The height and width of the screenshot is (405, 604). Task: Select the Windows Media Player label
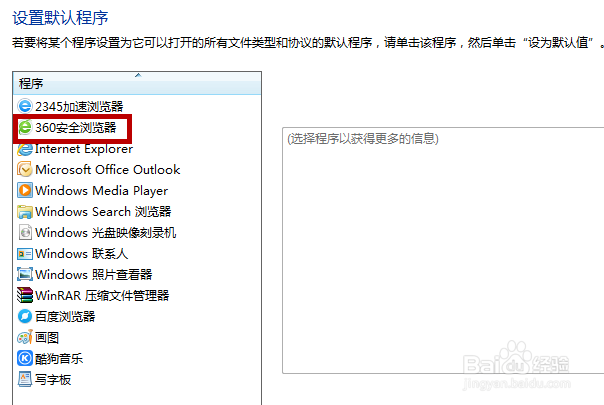point(101,191)
